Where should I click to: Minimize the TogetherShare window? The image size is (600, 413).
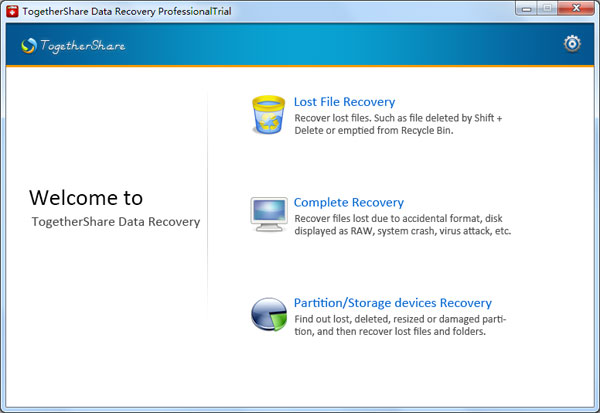tap(527, 8)
